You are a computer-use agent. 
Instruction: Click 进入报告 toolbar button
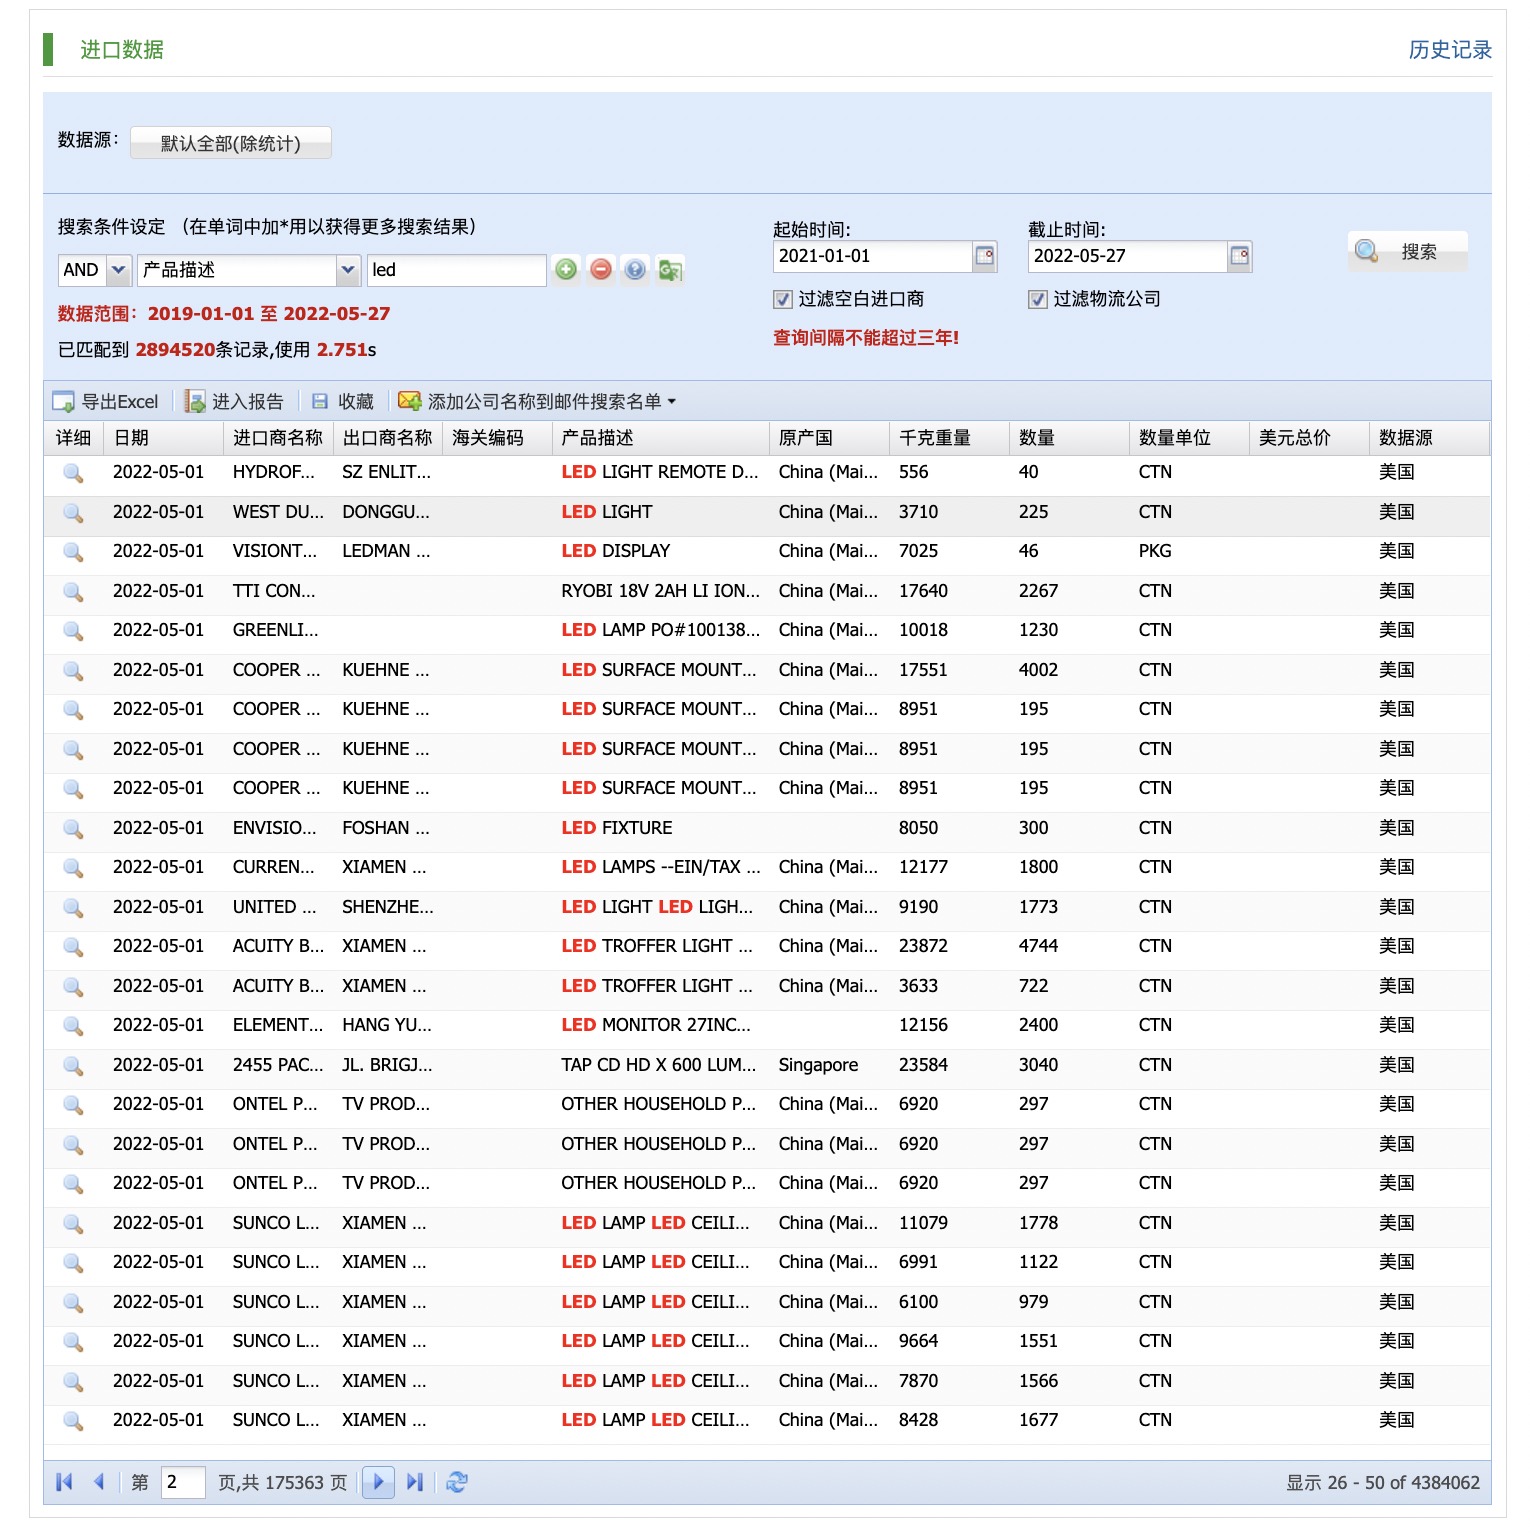pyautogui.click(x=235, y=401)
